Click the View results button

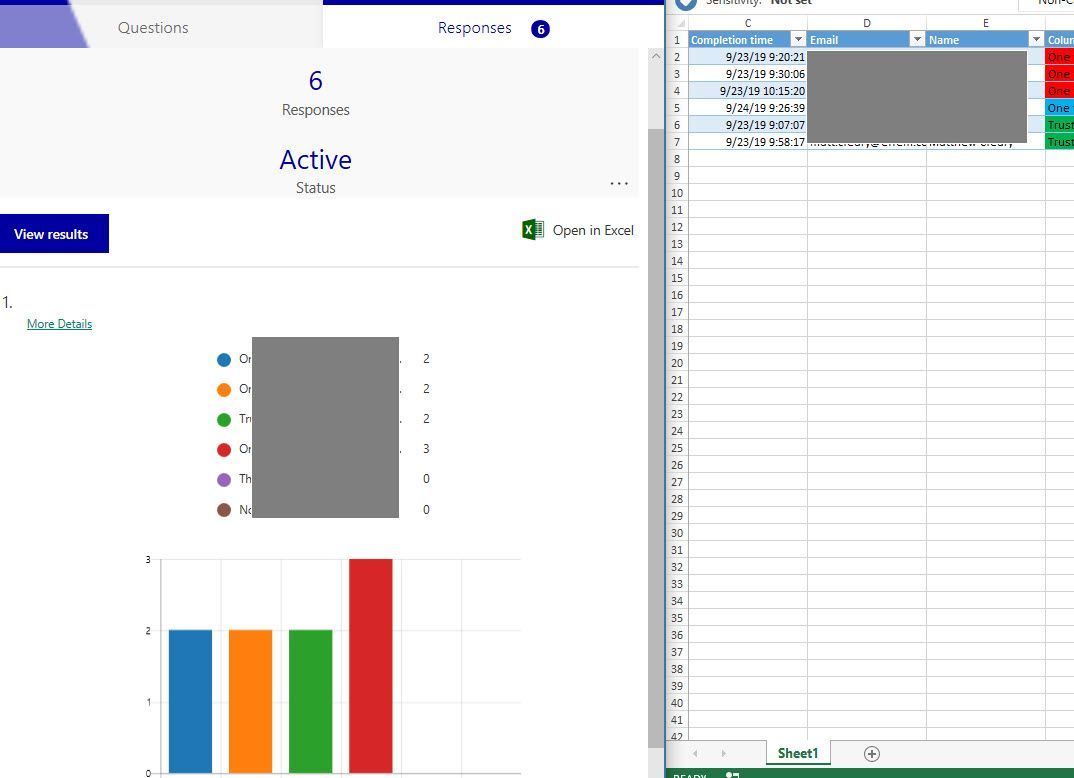pyautogui.click(x=51, y=233)
